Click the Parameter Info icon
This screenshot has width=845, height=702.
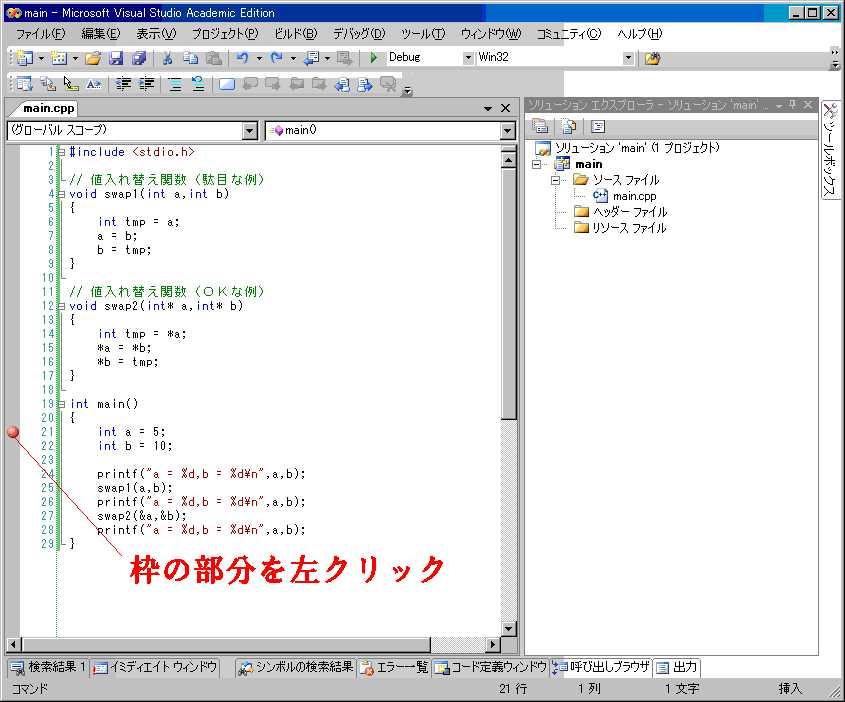[48, 84]
